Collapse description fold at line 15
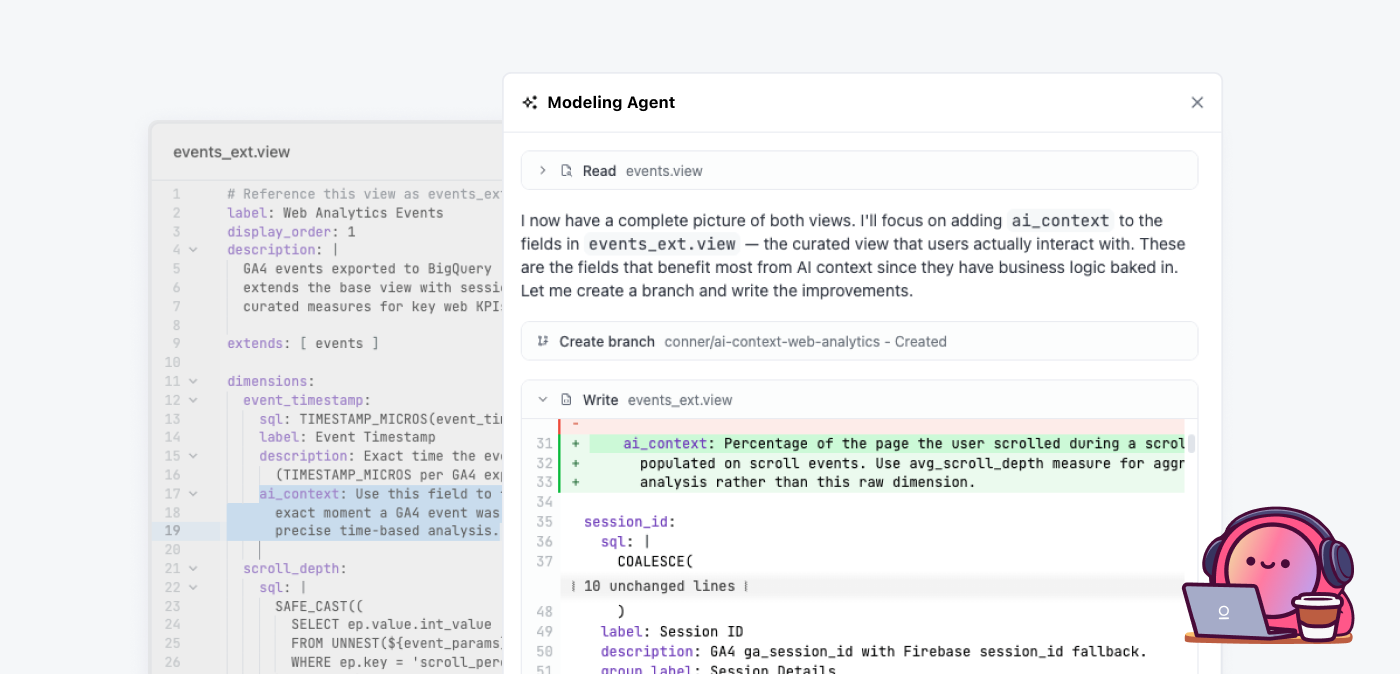 194,456
